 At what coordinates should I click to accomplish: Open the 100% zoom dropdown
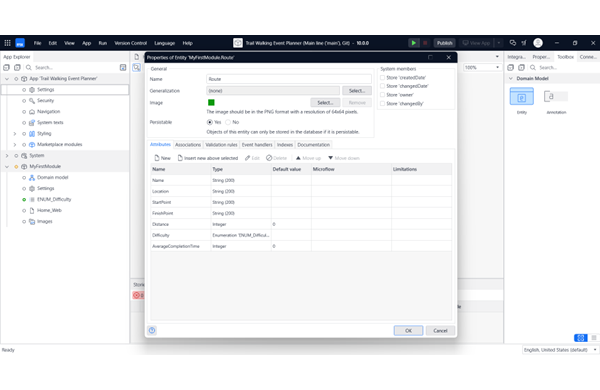(497, 67)
